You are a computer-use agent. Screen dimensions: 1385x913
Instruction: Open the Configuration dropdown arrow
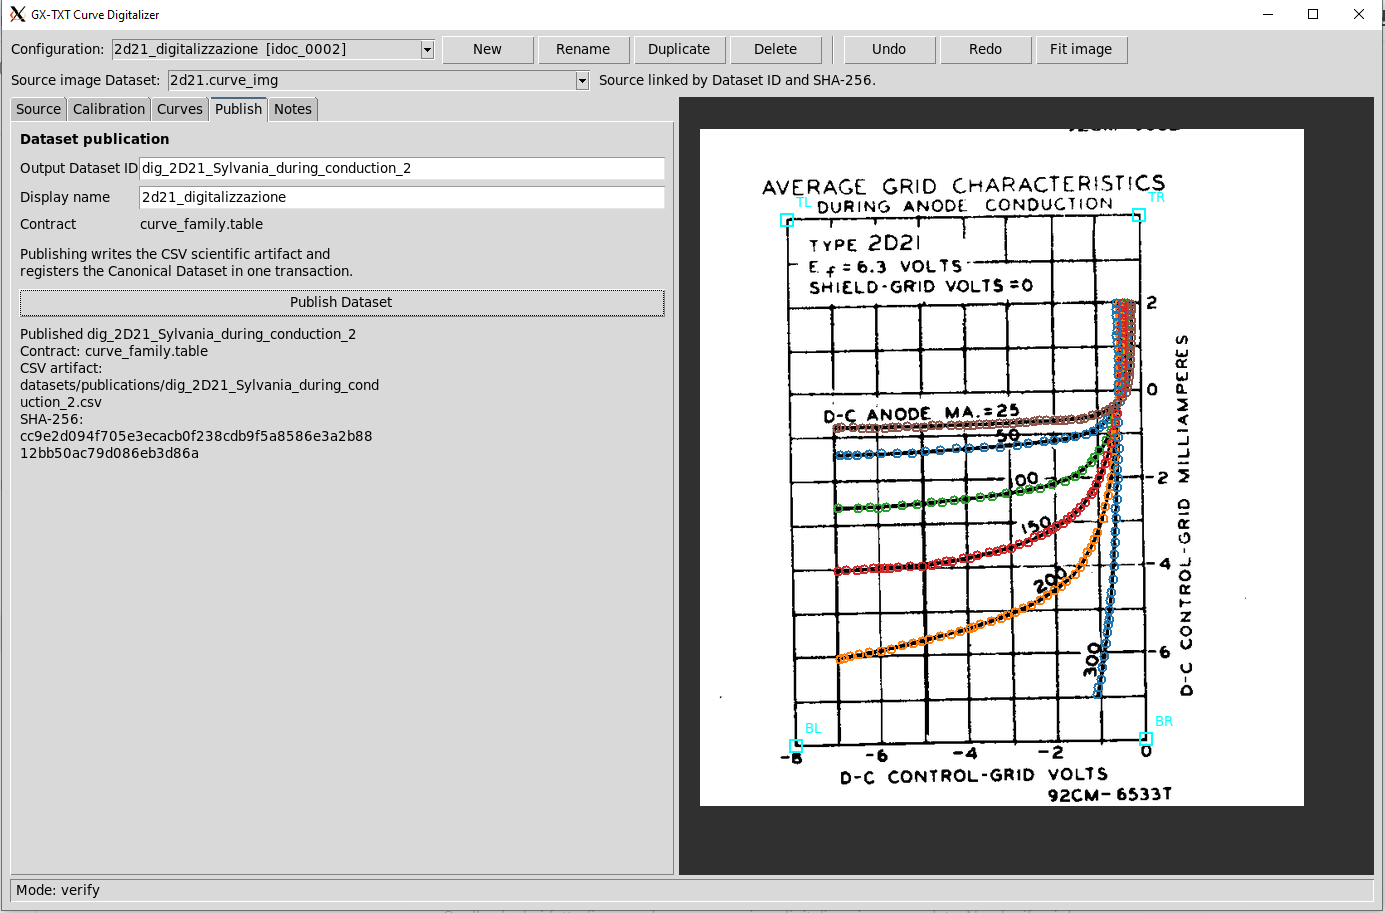427,50
